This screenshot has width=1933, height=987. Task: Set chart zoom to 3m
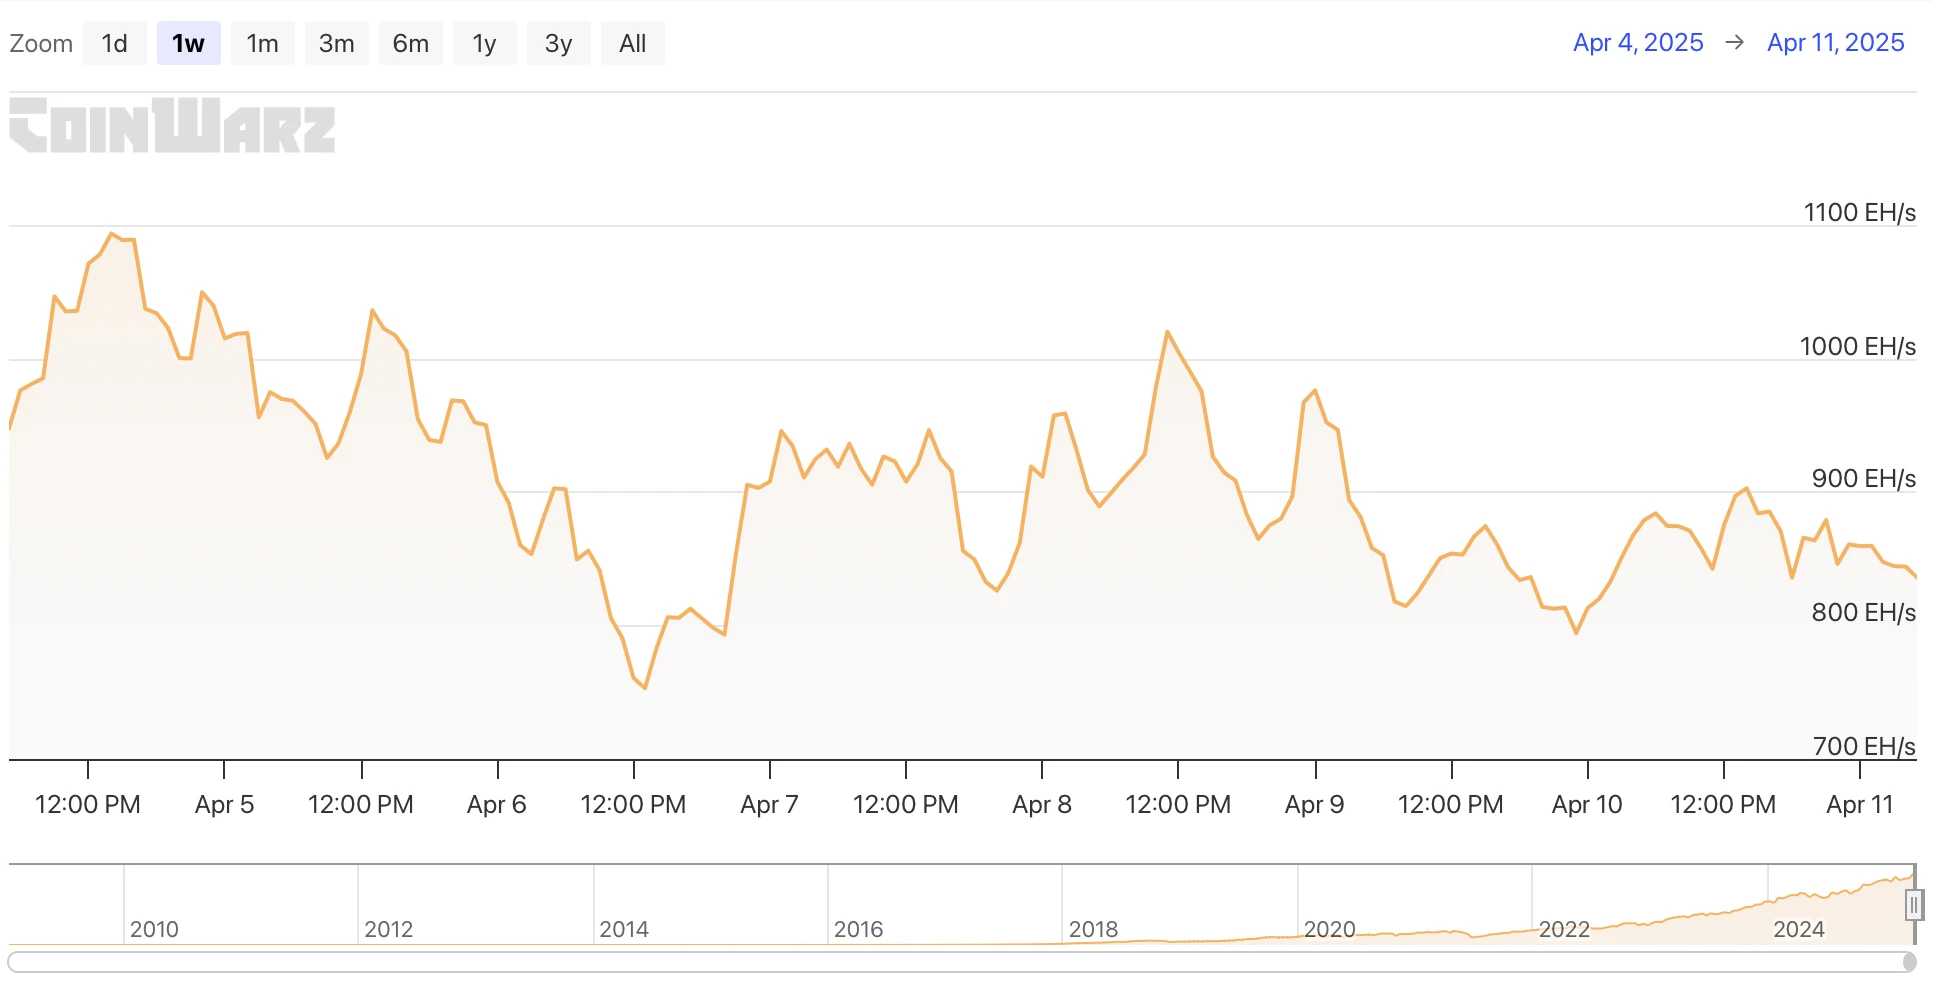(336, 44)
